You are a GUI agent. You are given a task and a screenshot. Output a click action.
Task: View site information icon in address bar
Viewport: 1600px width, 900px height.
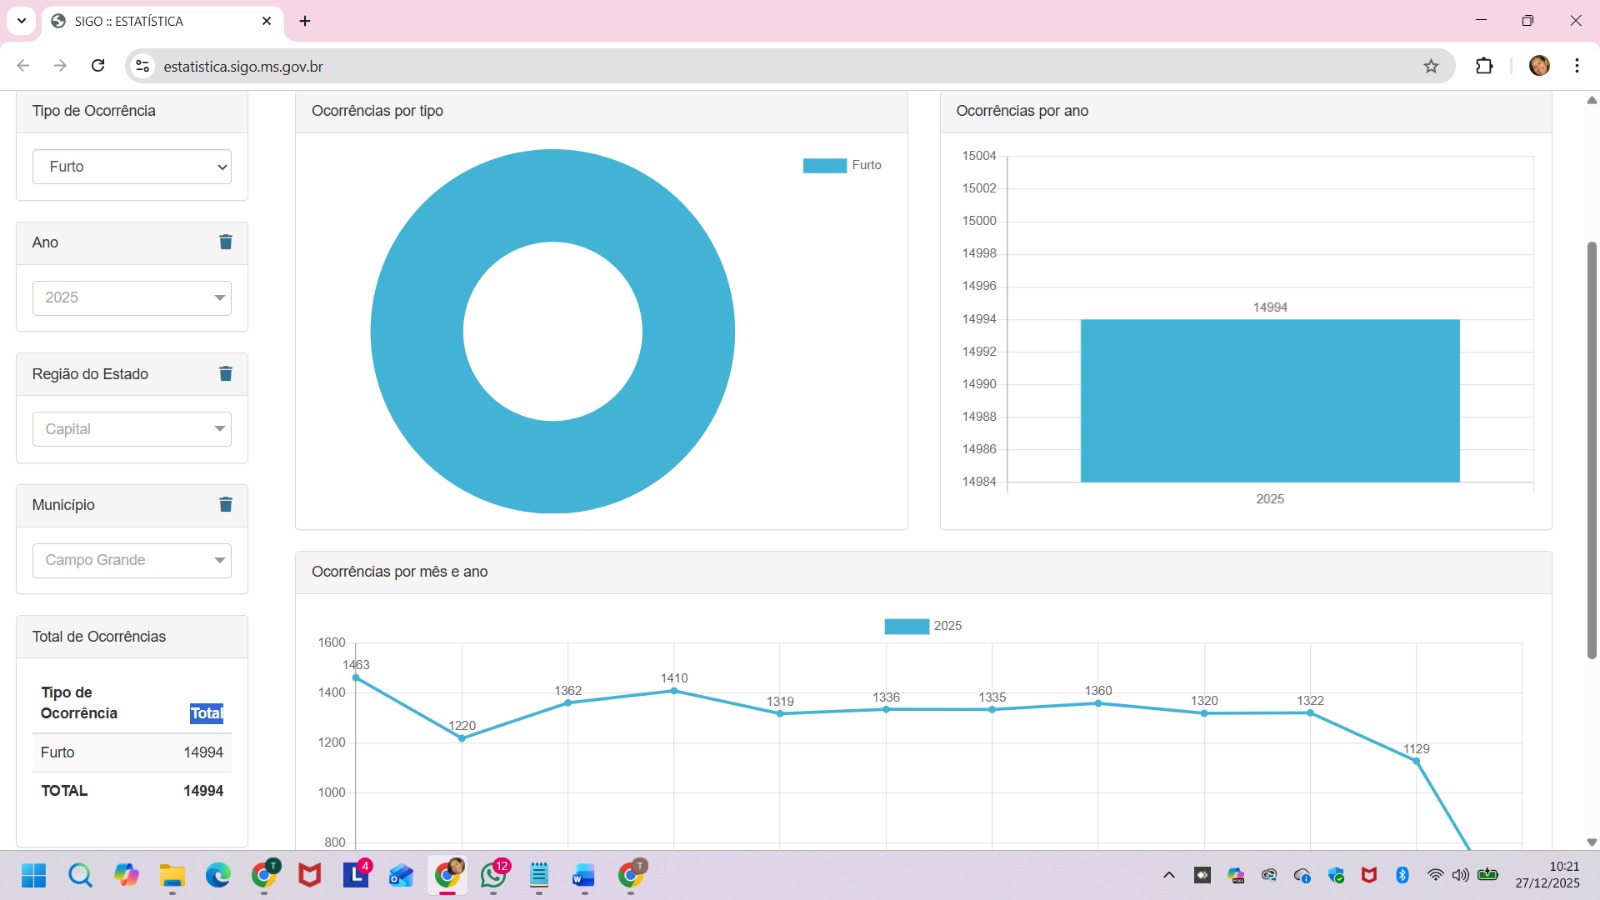tap(143, 66)
